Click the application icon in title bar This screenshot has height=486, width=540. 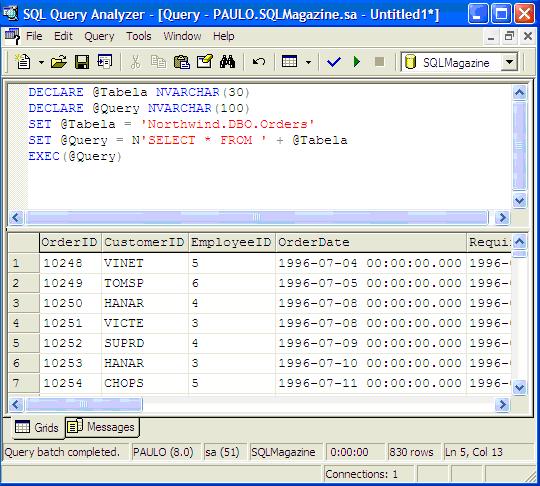click(x=10, y=13)
